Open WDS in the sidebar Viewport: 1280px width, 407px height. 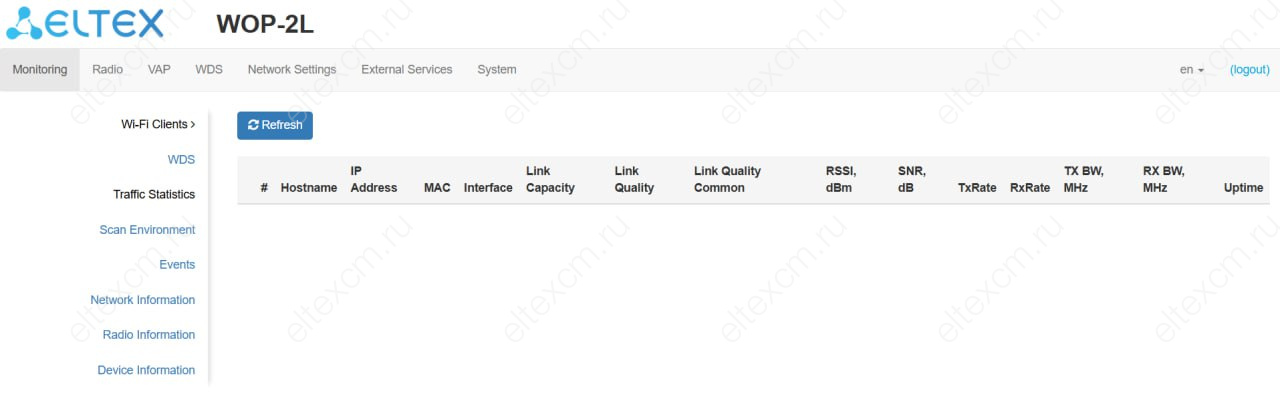(x=181, y=159)
